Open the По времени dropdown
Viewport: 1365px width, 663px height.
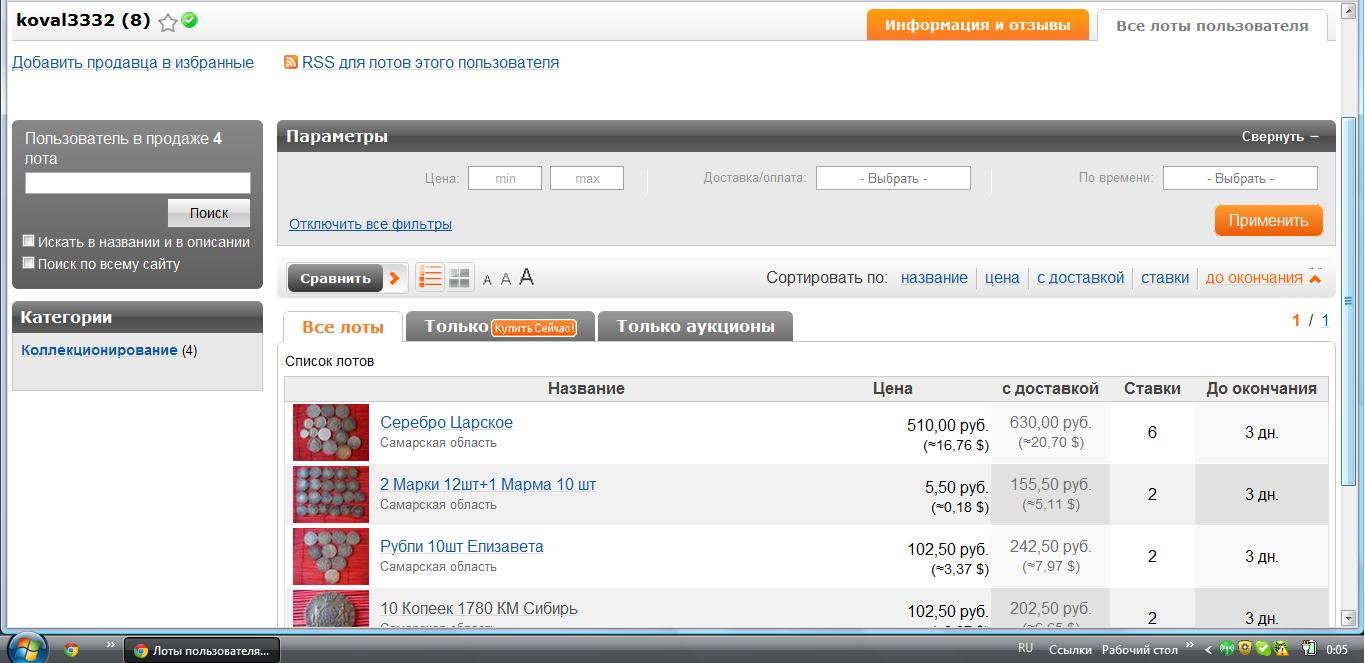[1239, 178]
